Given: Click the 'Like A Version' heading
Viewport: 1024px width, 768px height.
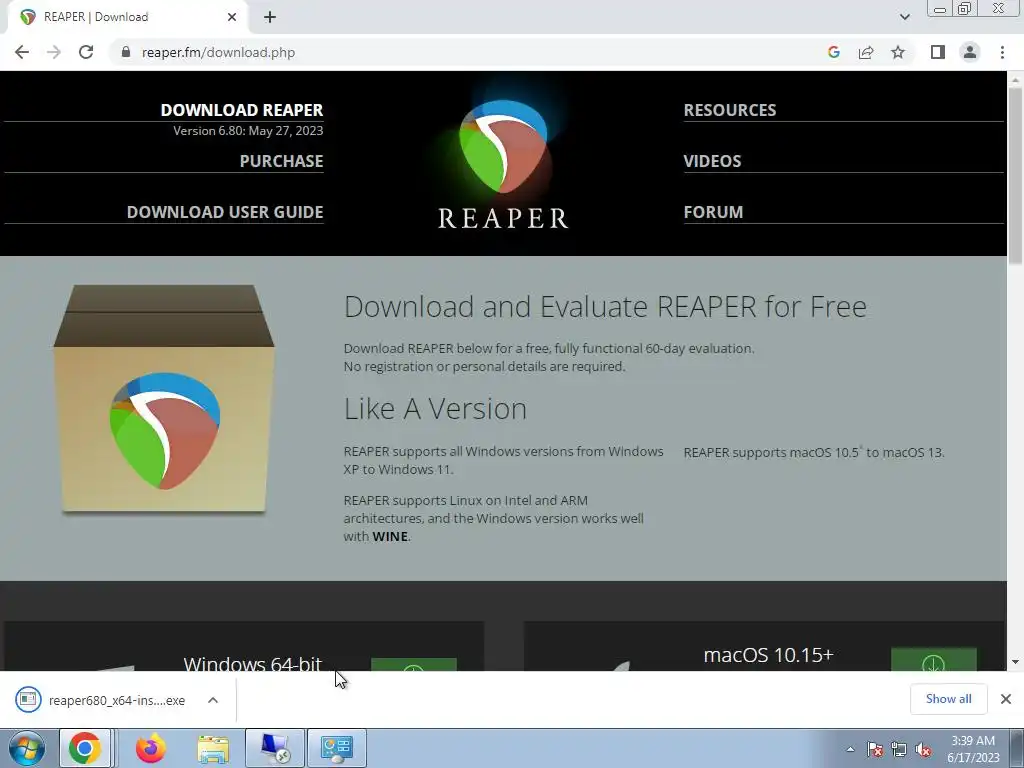Looking at the screenshot, I should coord(435,409).
